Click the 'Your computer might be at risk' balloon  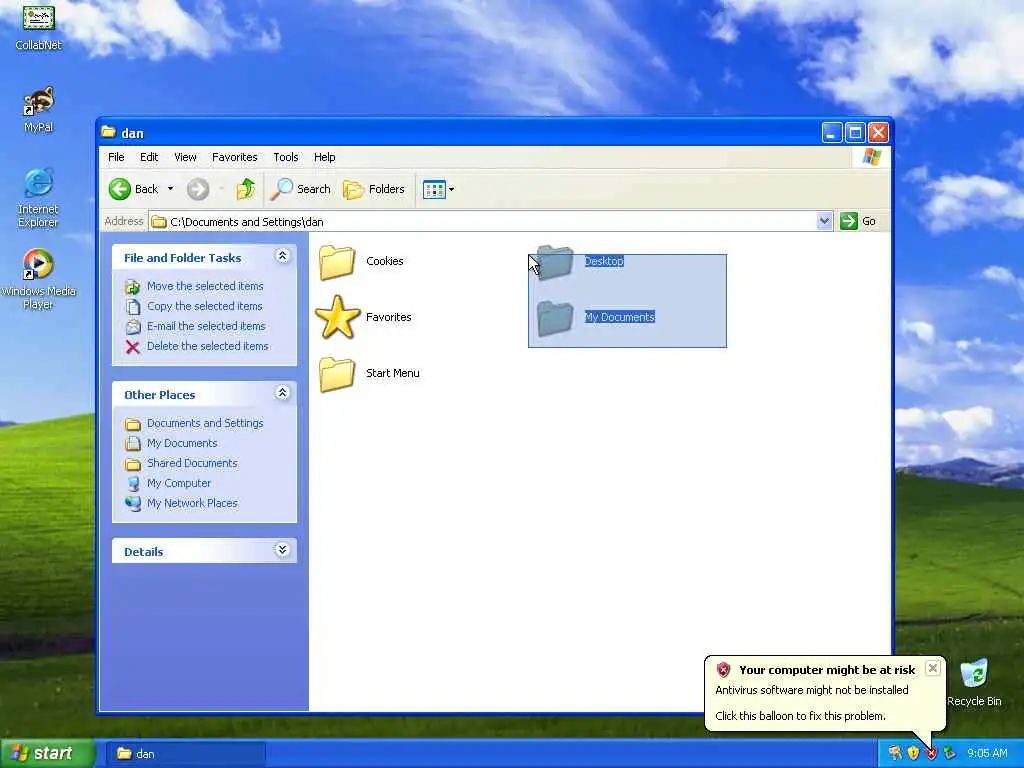click(825, 693)
